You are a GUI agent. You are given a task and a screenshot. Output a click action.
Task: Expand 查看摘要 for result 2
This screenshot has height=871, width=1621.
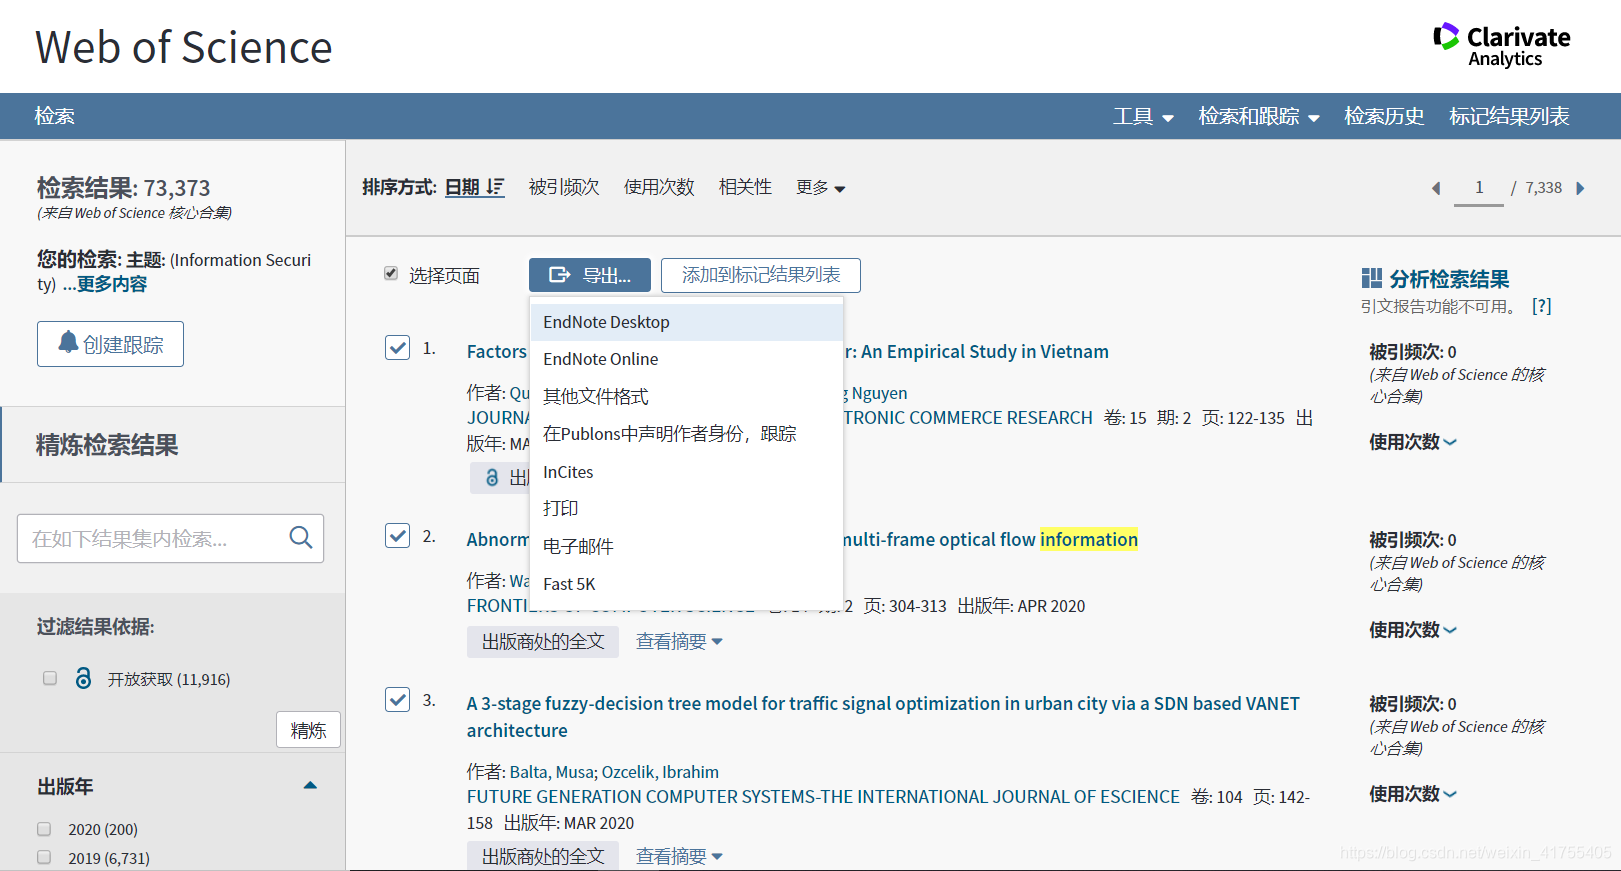pos(679,641)
